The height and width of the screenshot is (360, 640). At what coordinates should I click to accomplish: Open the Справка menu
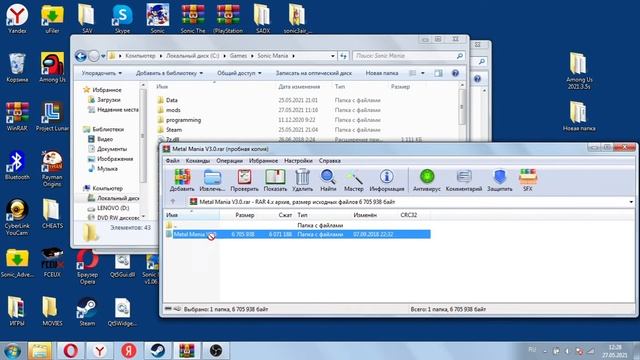tap(330, 161)
